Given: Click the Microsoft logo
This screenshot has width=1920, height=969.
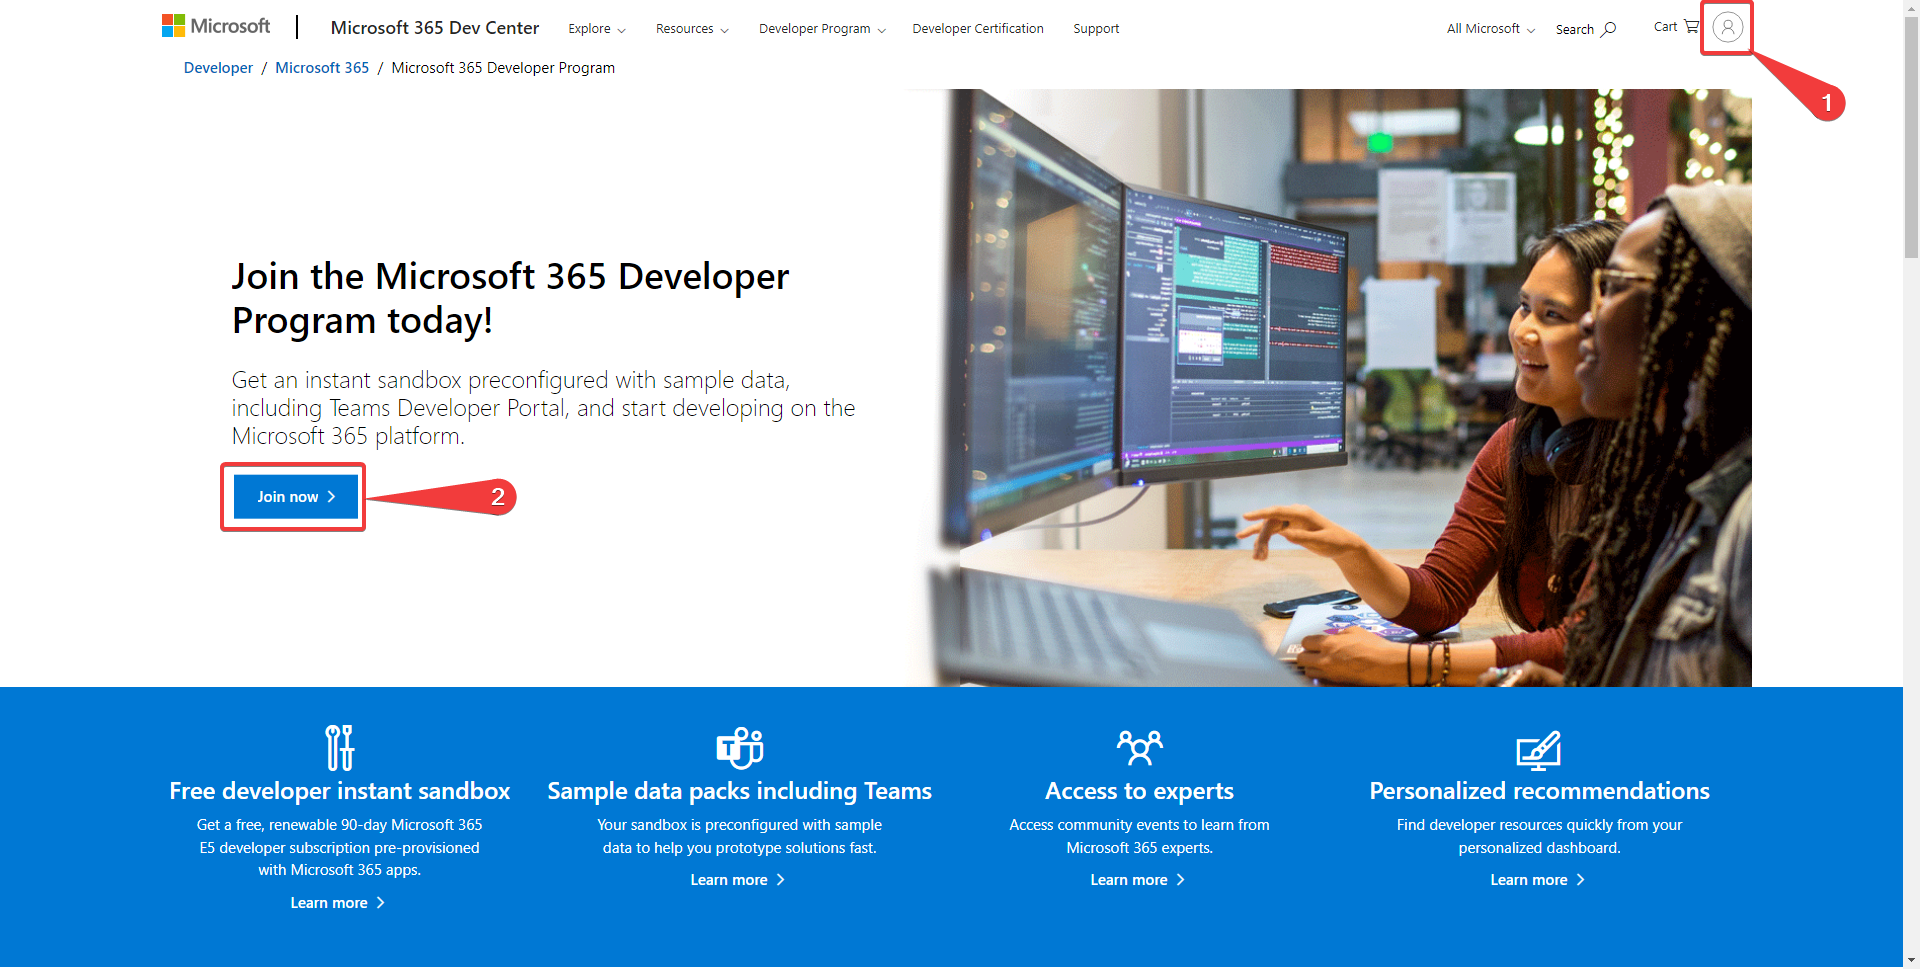Looking at the screenshot, I should click(216, 27).
